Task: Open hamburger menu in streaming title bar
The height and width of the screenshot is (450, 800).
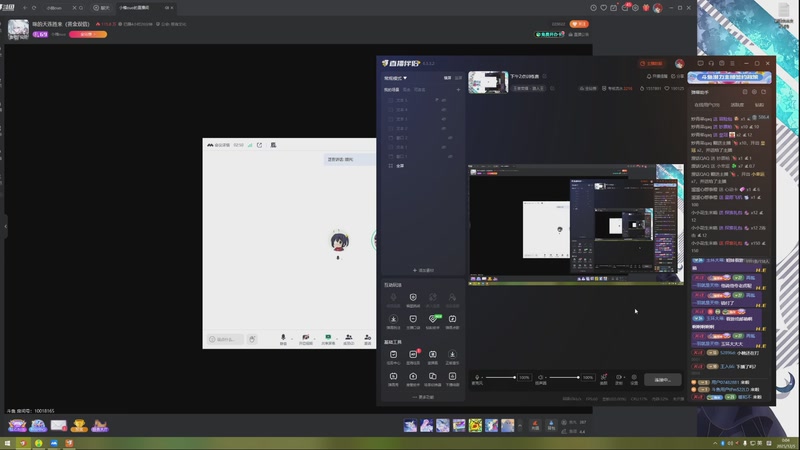Action: point(732,64)
